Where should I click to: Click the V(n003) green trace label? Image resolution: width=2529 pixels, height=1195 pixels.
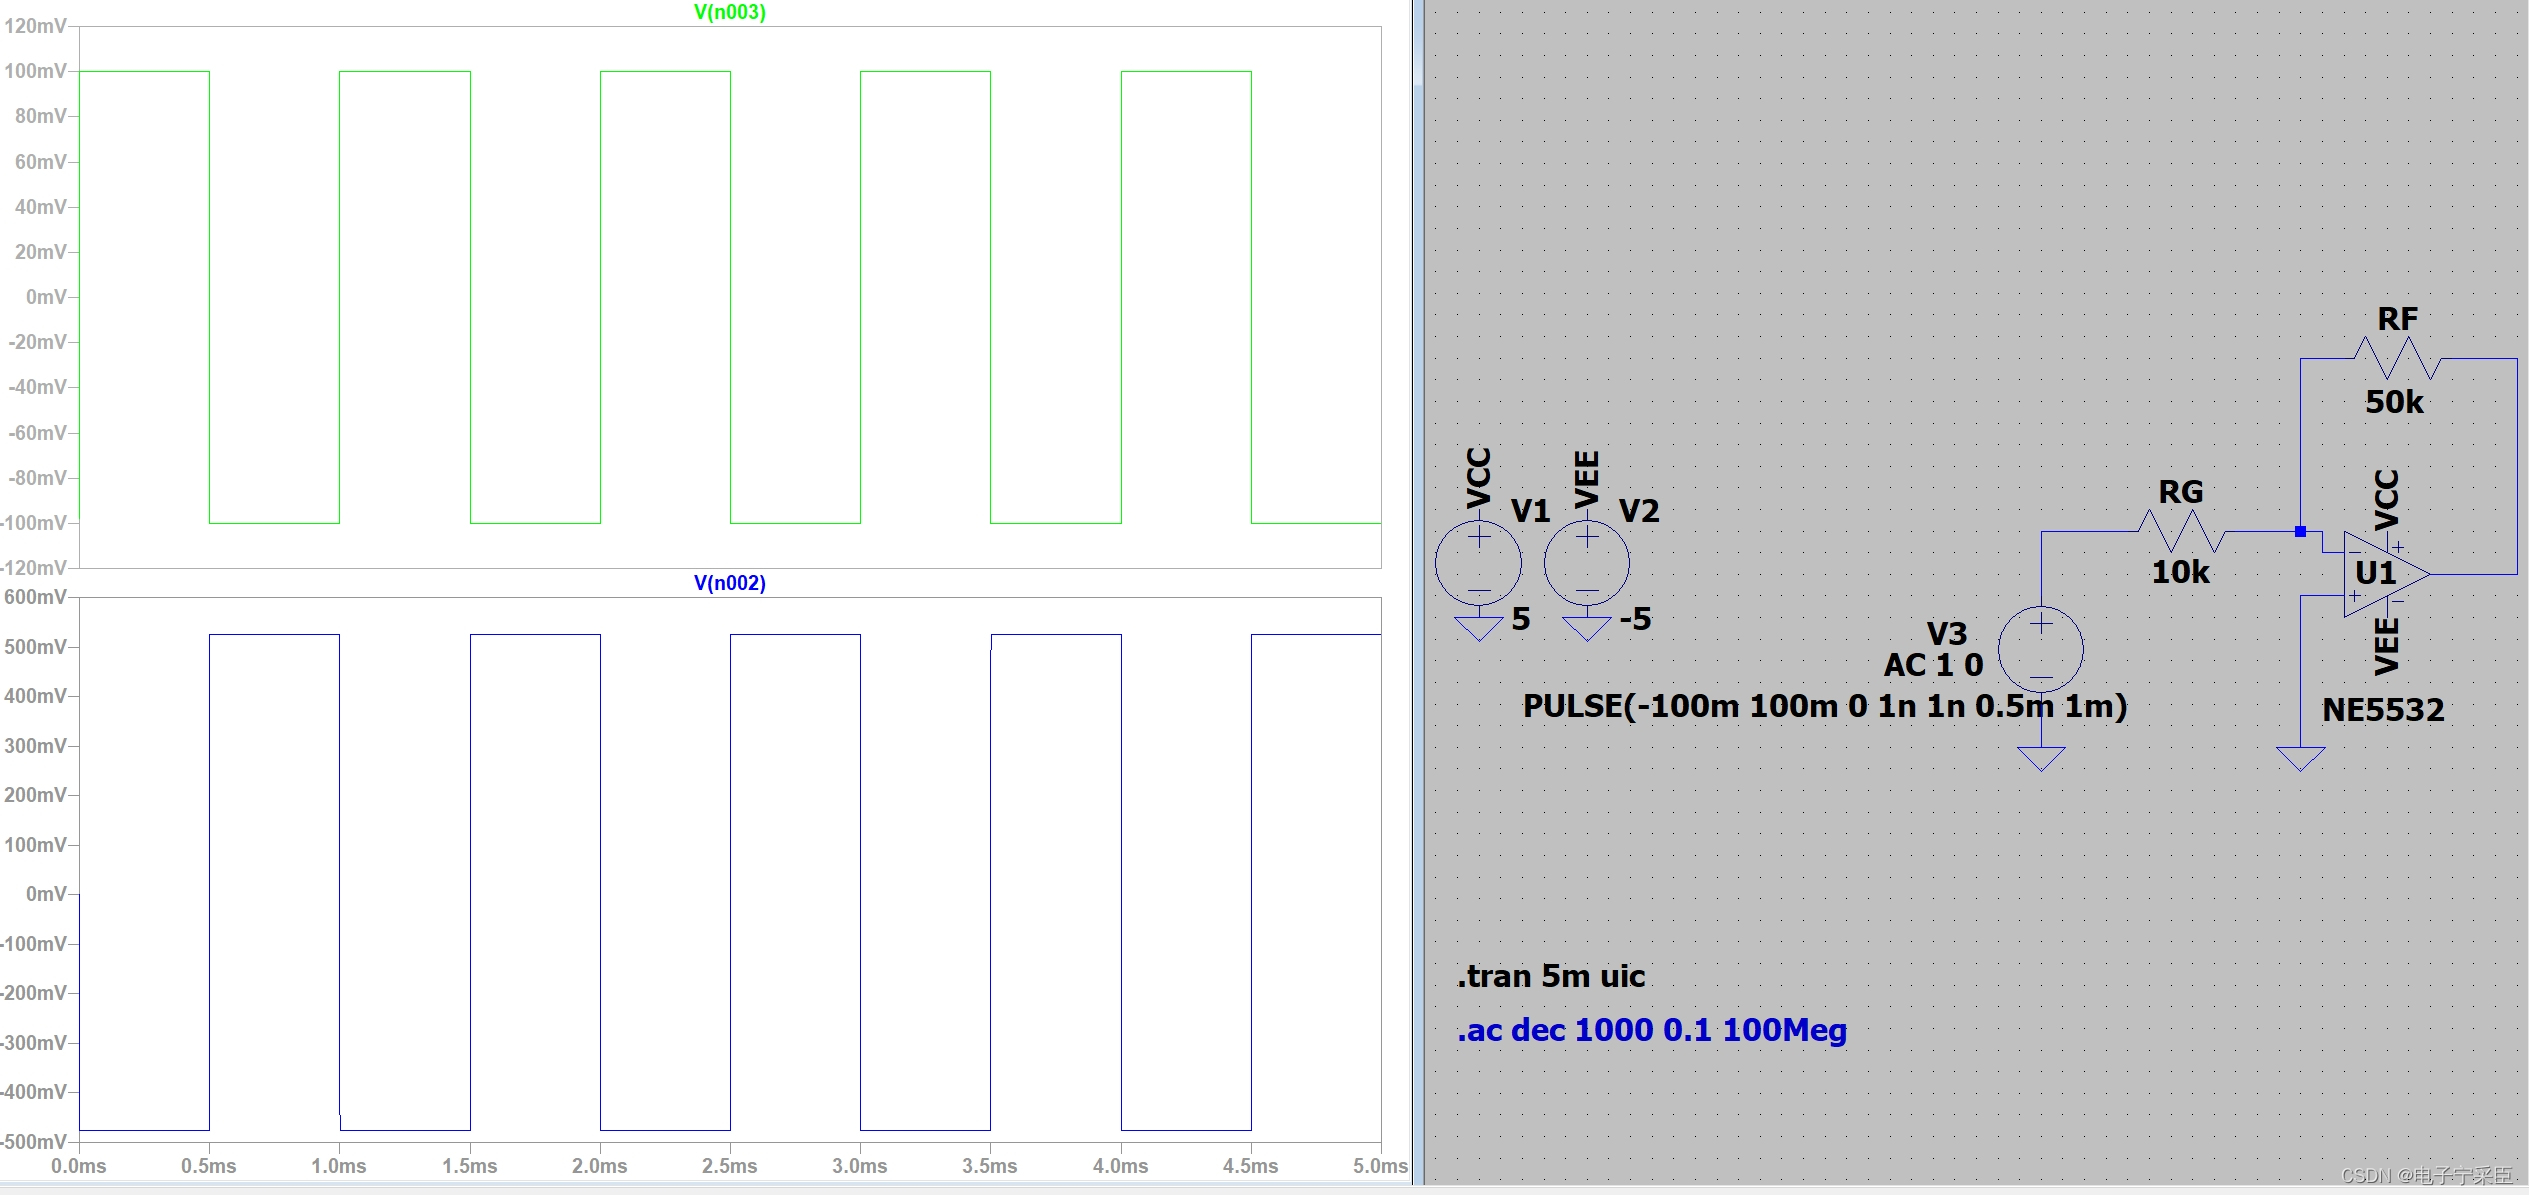point(729,12)
